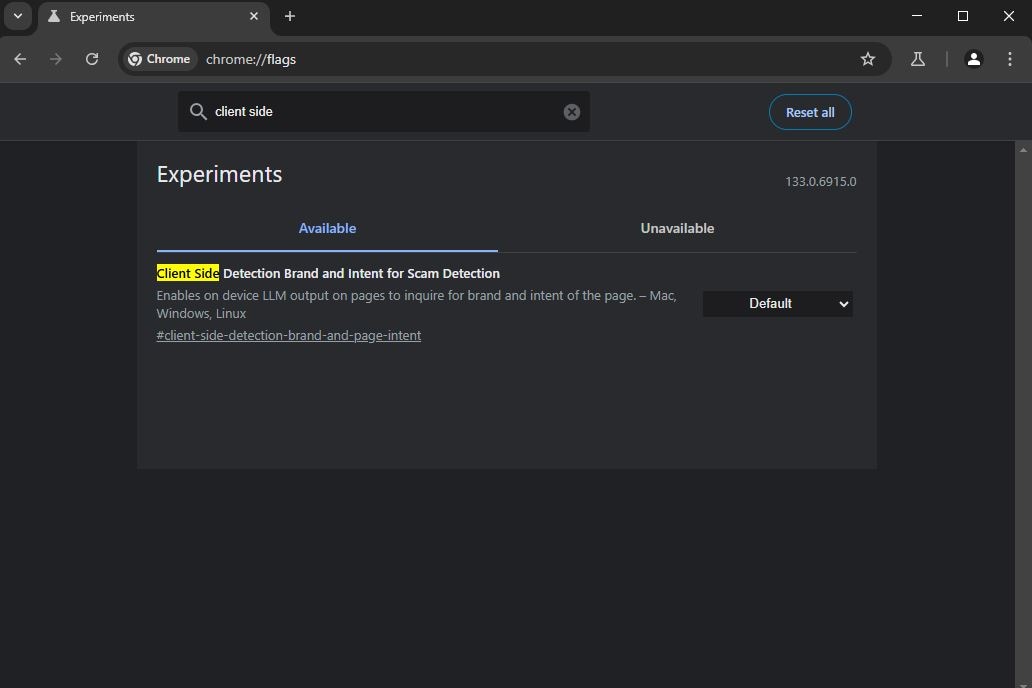
Task: Click the Back navigation arrow
Action: click(x=20, y=59)
